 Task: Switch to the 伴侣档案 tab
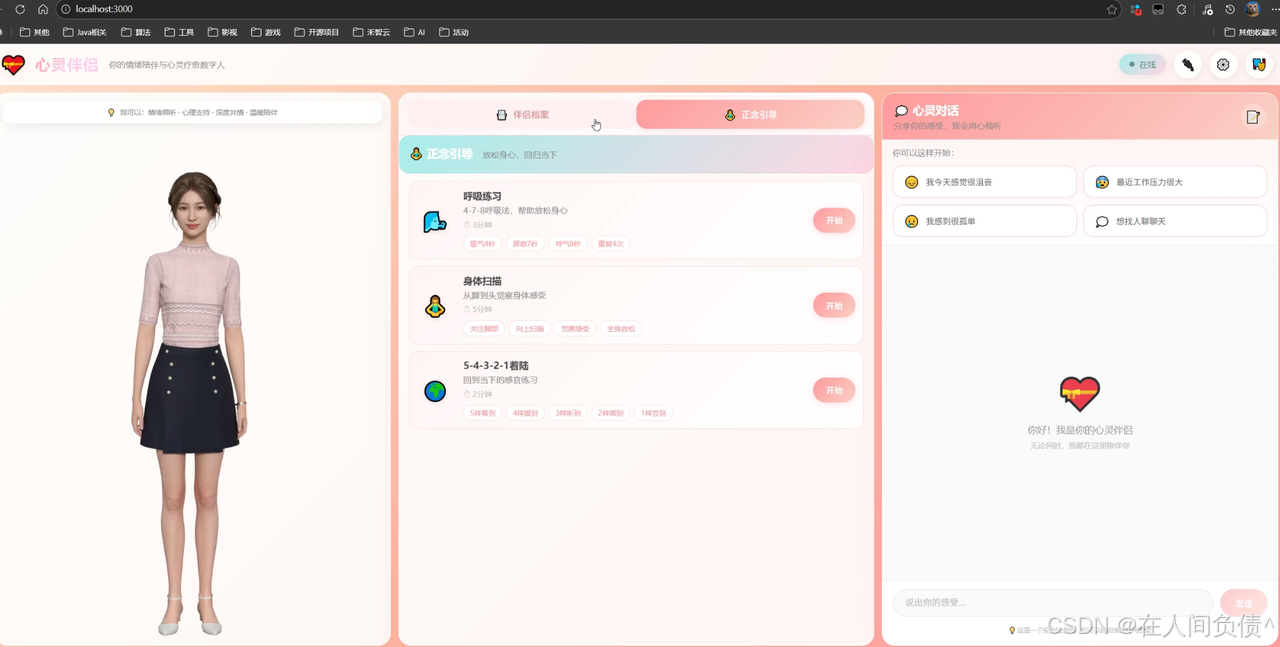(521, 115)
